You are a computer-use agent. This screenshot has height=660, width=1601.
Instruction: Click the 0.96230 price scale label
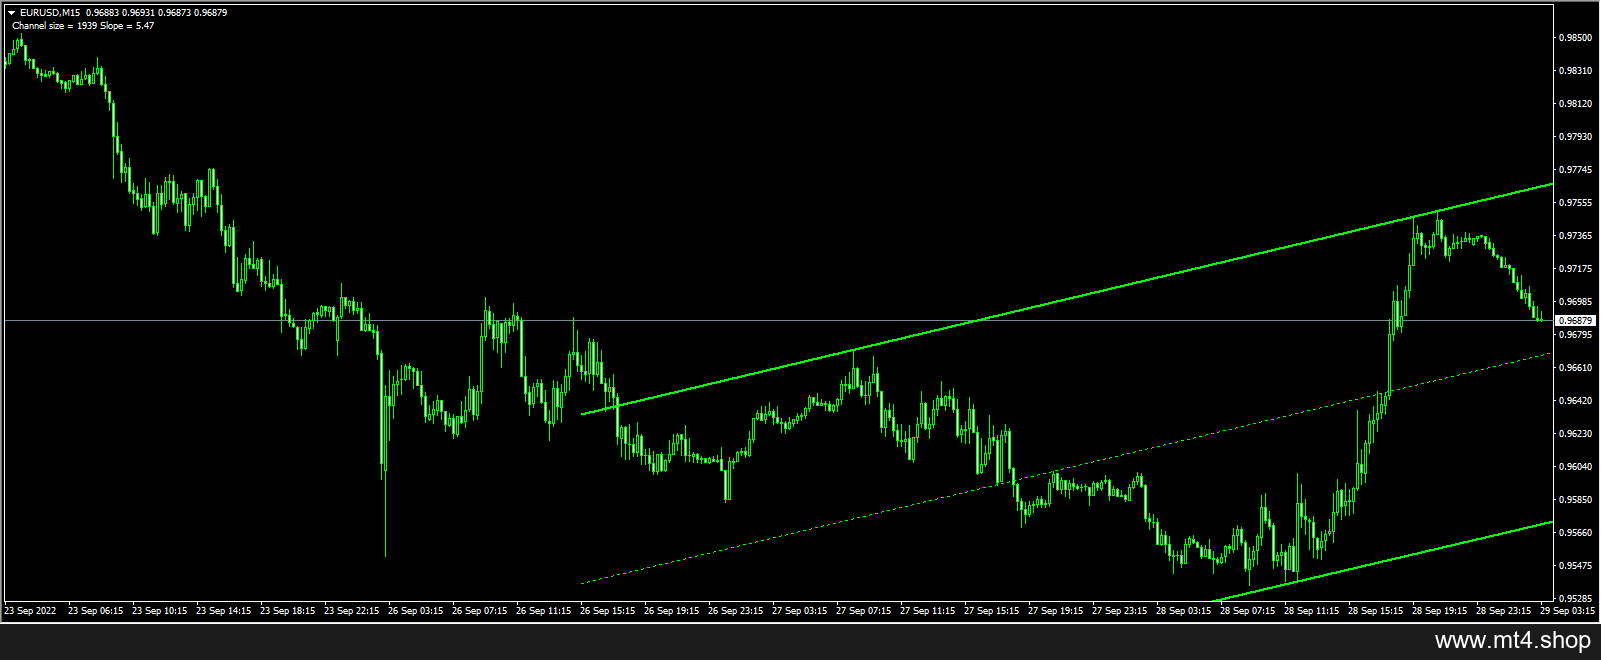1575,434
